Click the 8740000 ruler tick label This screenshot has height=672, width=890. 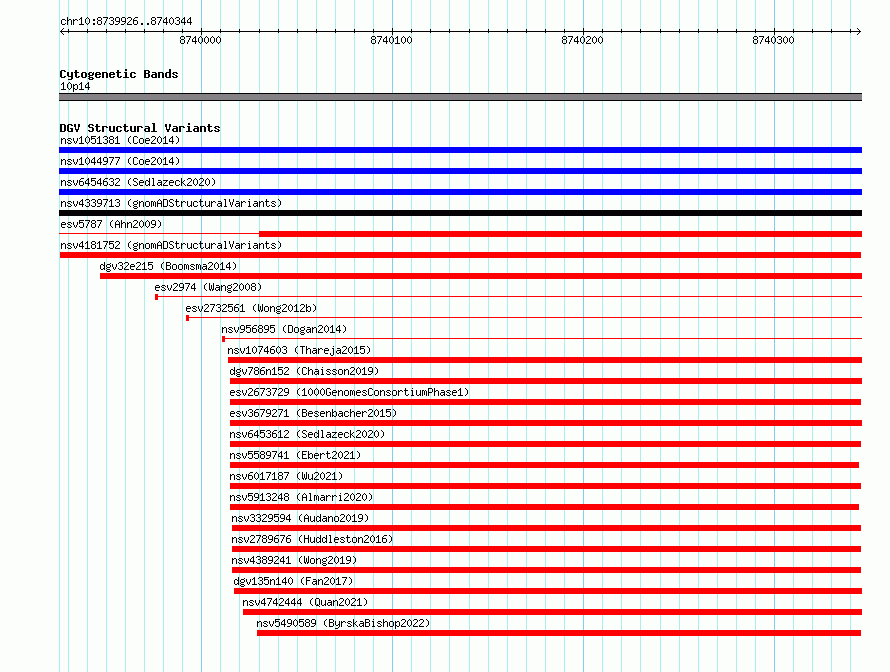point(200,40)
